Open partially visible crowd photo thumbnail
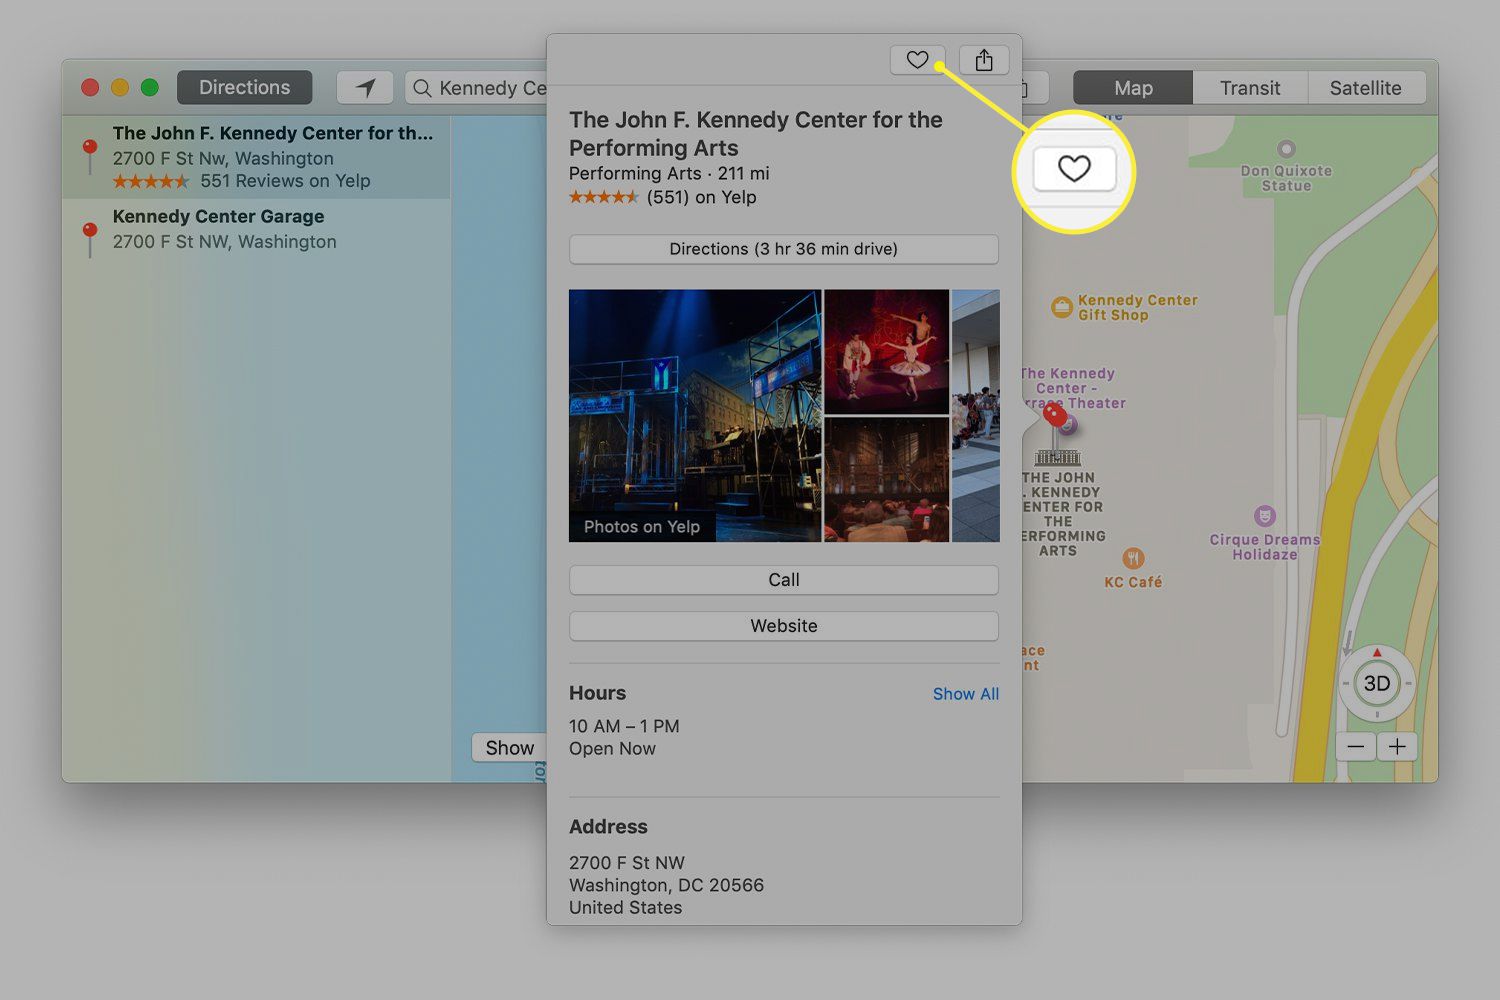1500x1000 pixels. (976, 416)
